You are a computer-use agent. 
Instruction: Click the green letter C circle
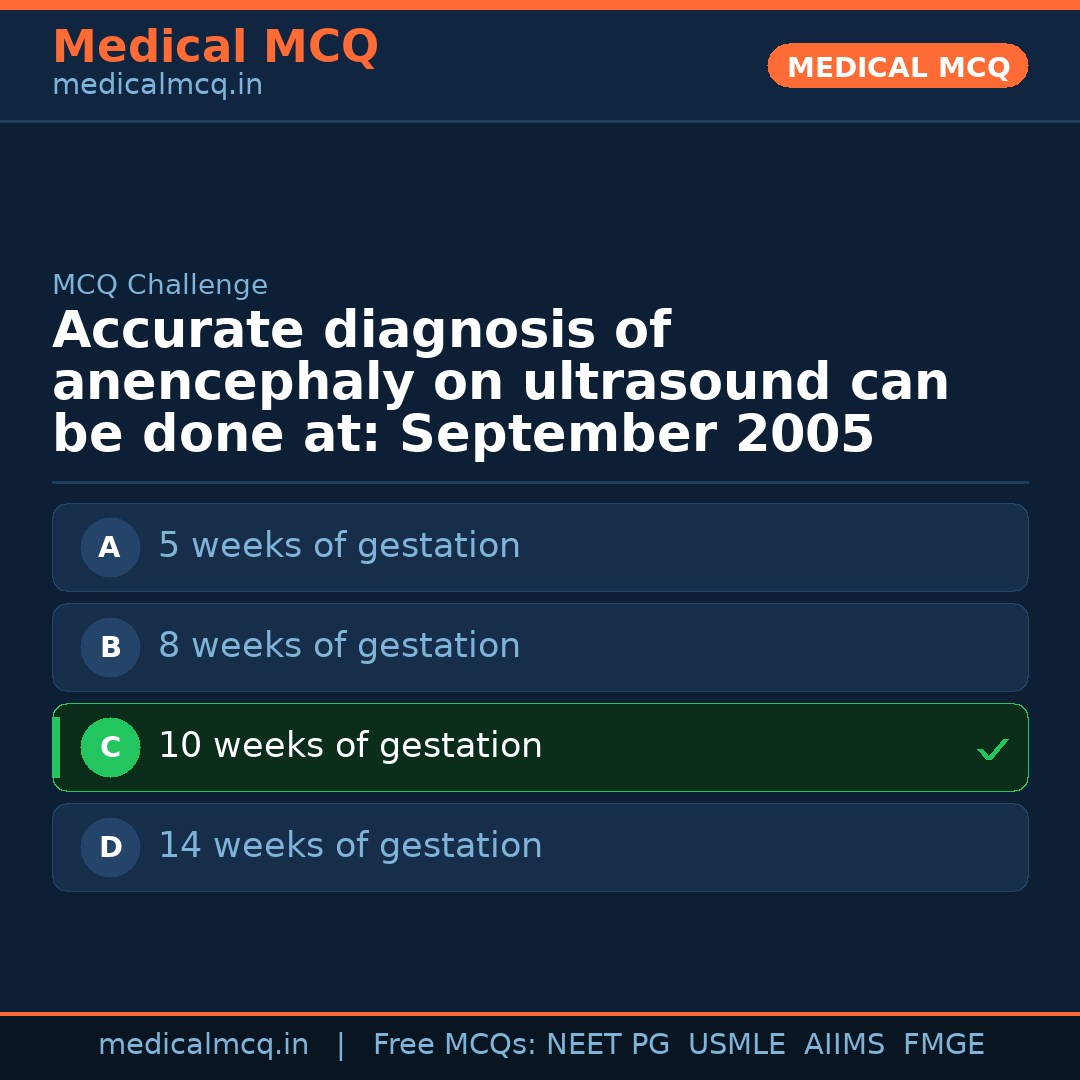[110, 747]
